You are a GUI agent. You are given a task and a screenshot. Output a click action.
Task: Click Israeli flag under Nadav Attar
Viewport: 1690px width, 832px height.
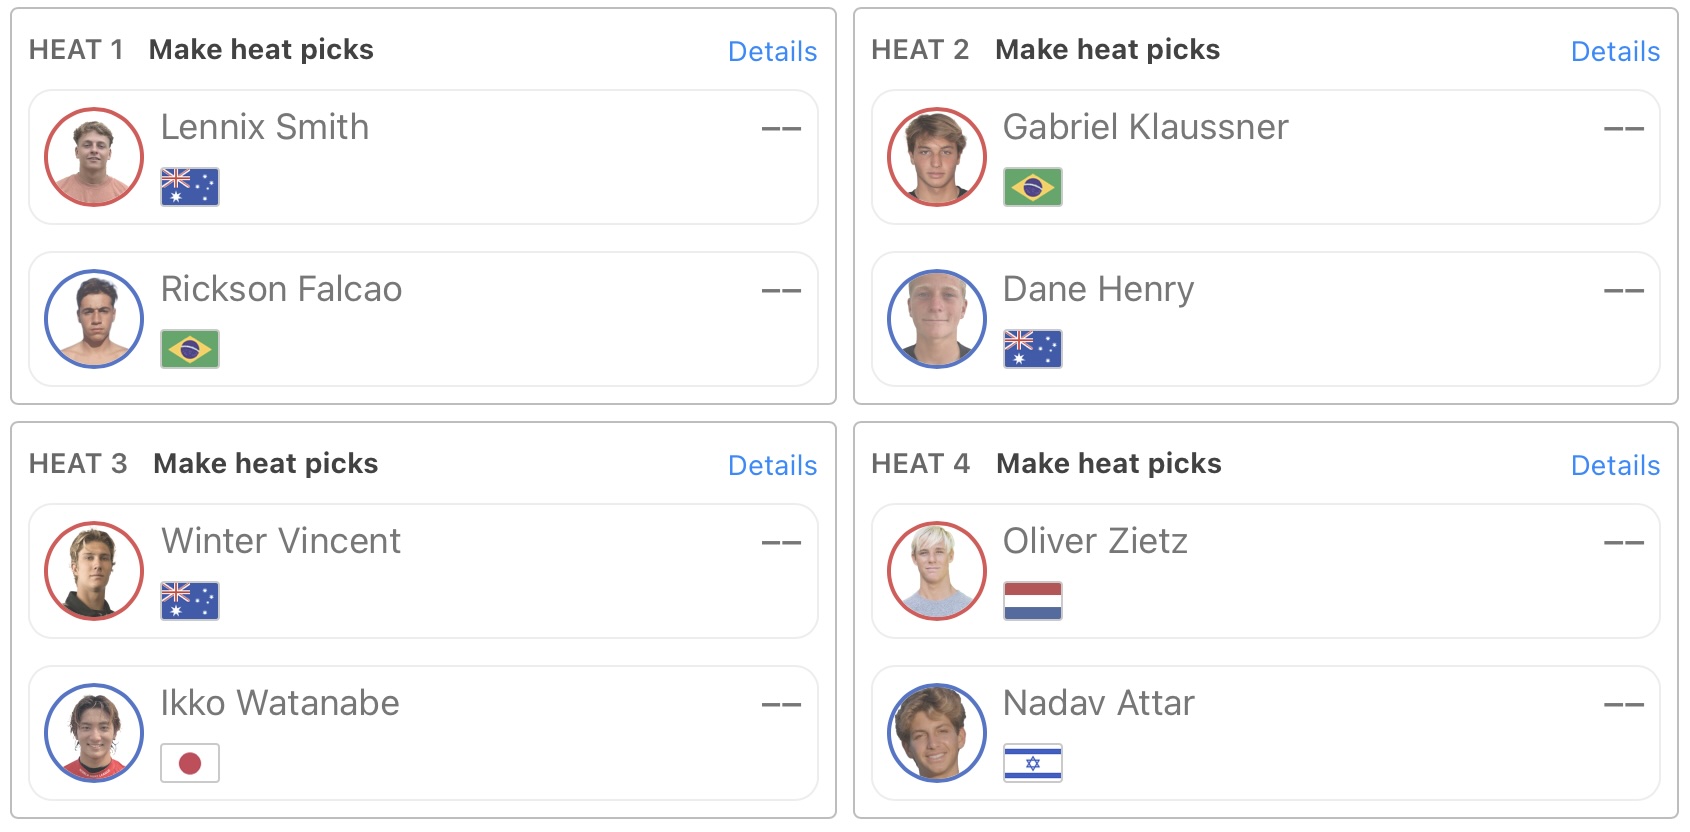(x=1033, y=763)
